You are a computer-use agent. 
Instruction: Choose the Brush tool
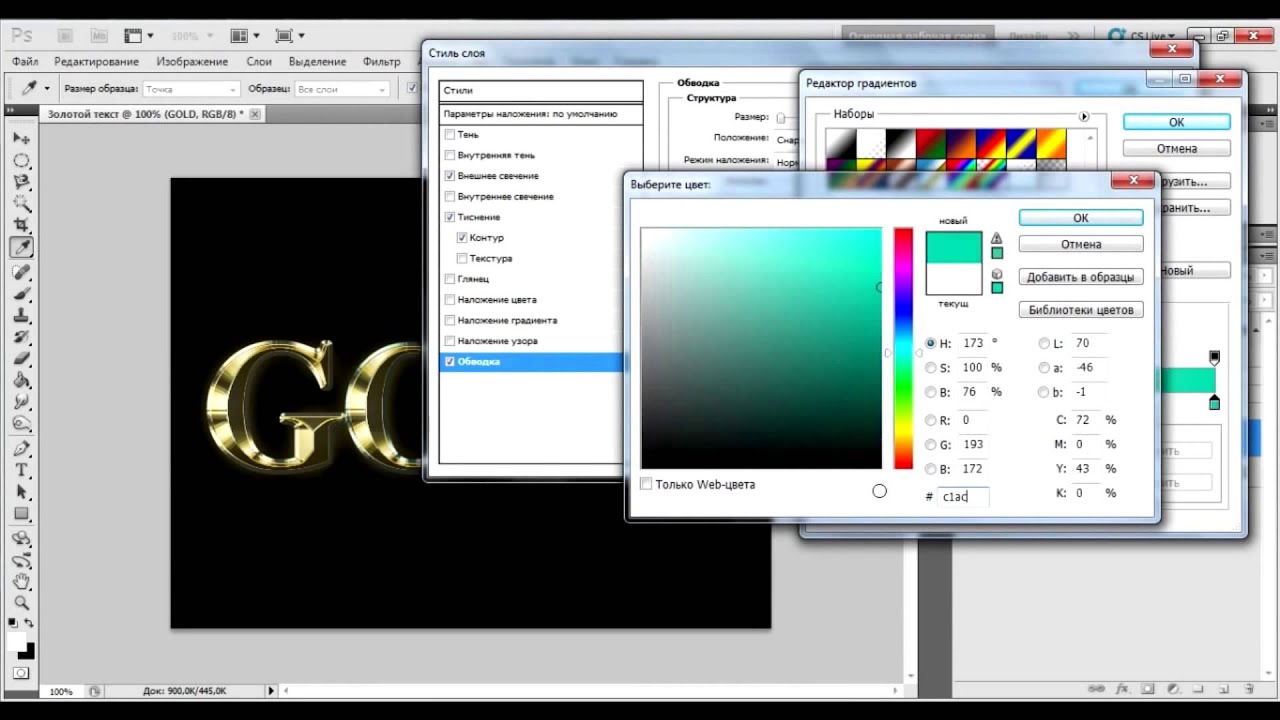tap(21, 294)
